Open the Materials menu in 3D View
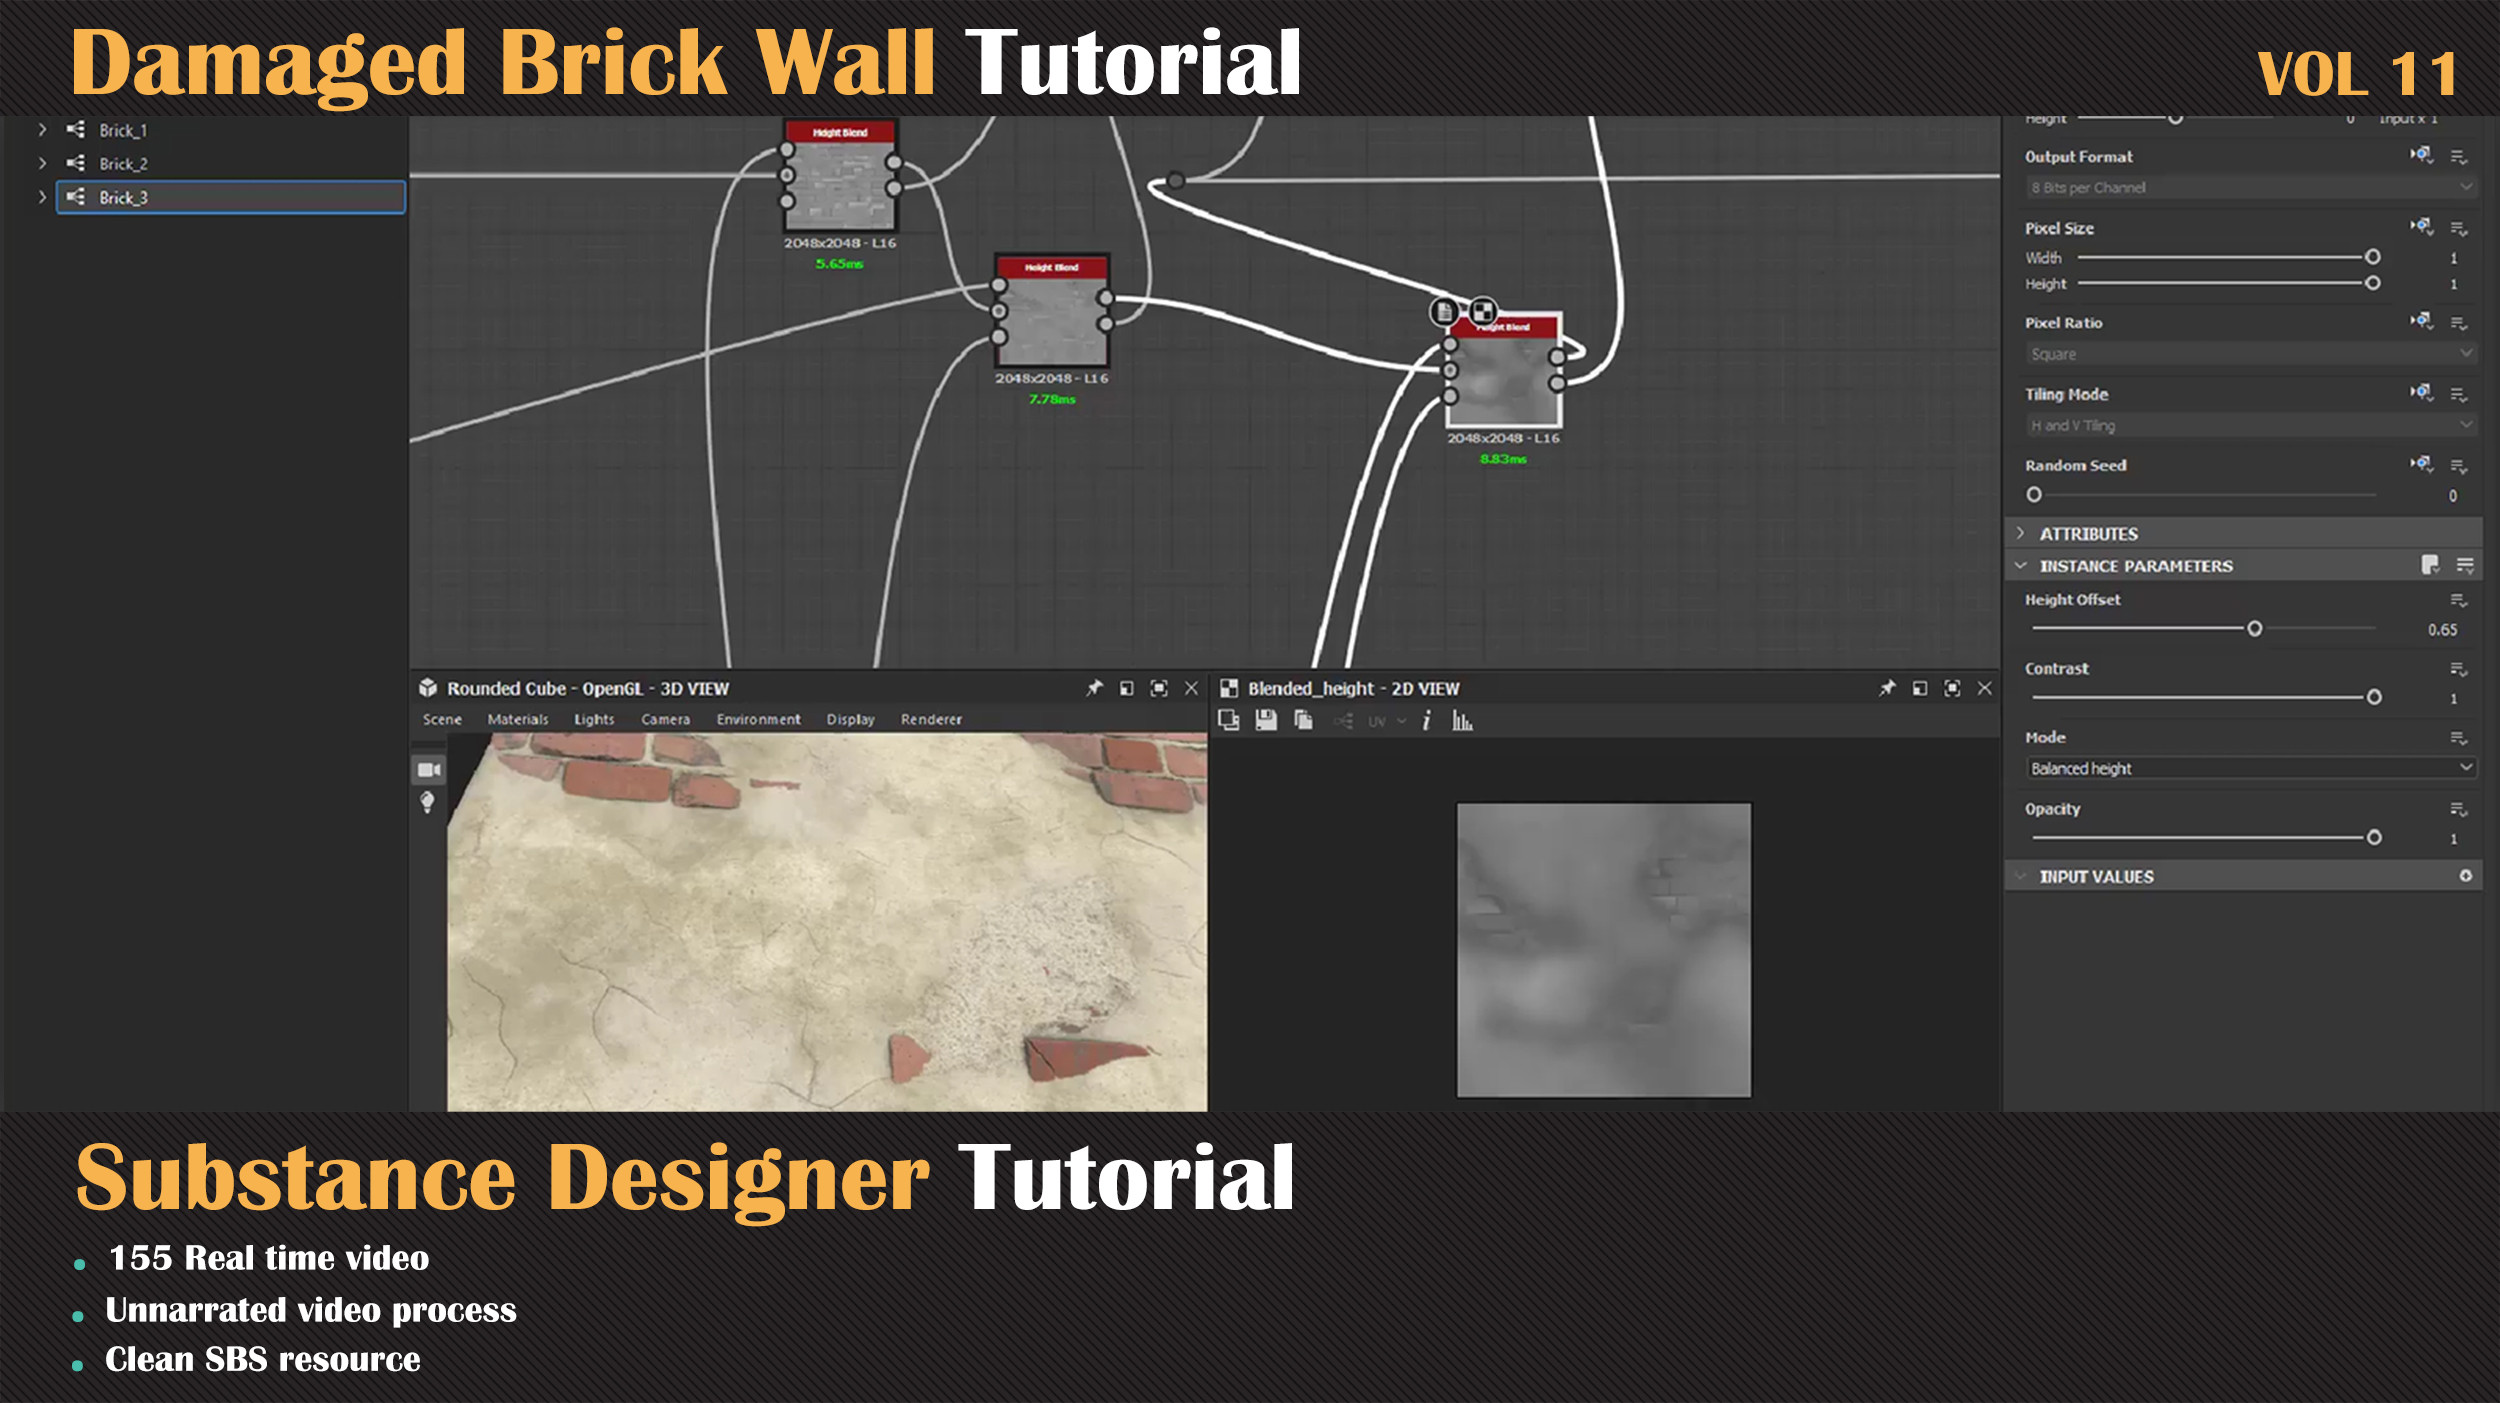Viewport: 2500px width, 1403px height. point(517,719)
